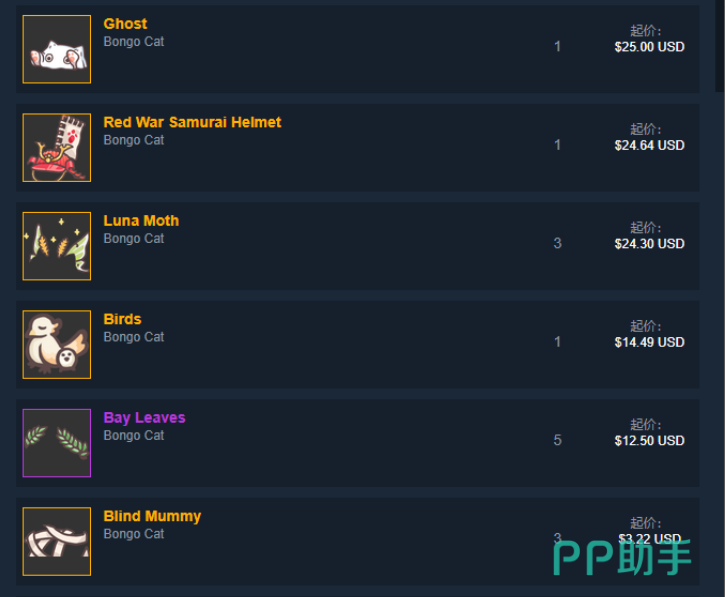The image size is (725, 597).
Task: Click the vertical scrollbar thumb at right edge
Action: [719, 46]
